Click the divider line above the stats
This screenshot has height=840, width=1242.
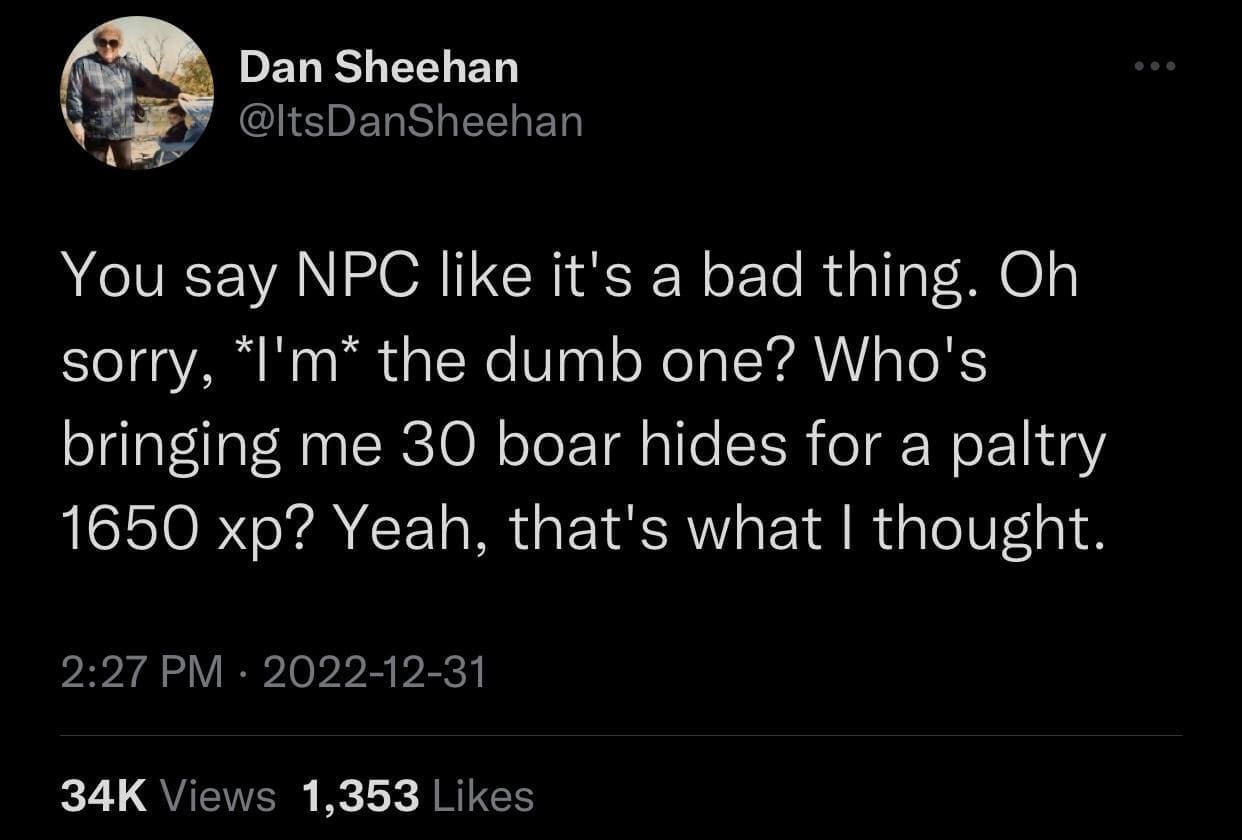click(621, 736)
